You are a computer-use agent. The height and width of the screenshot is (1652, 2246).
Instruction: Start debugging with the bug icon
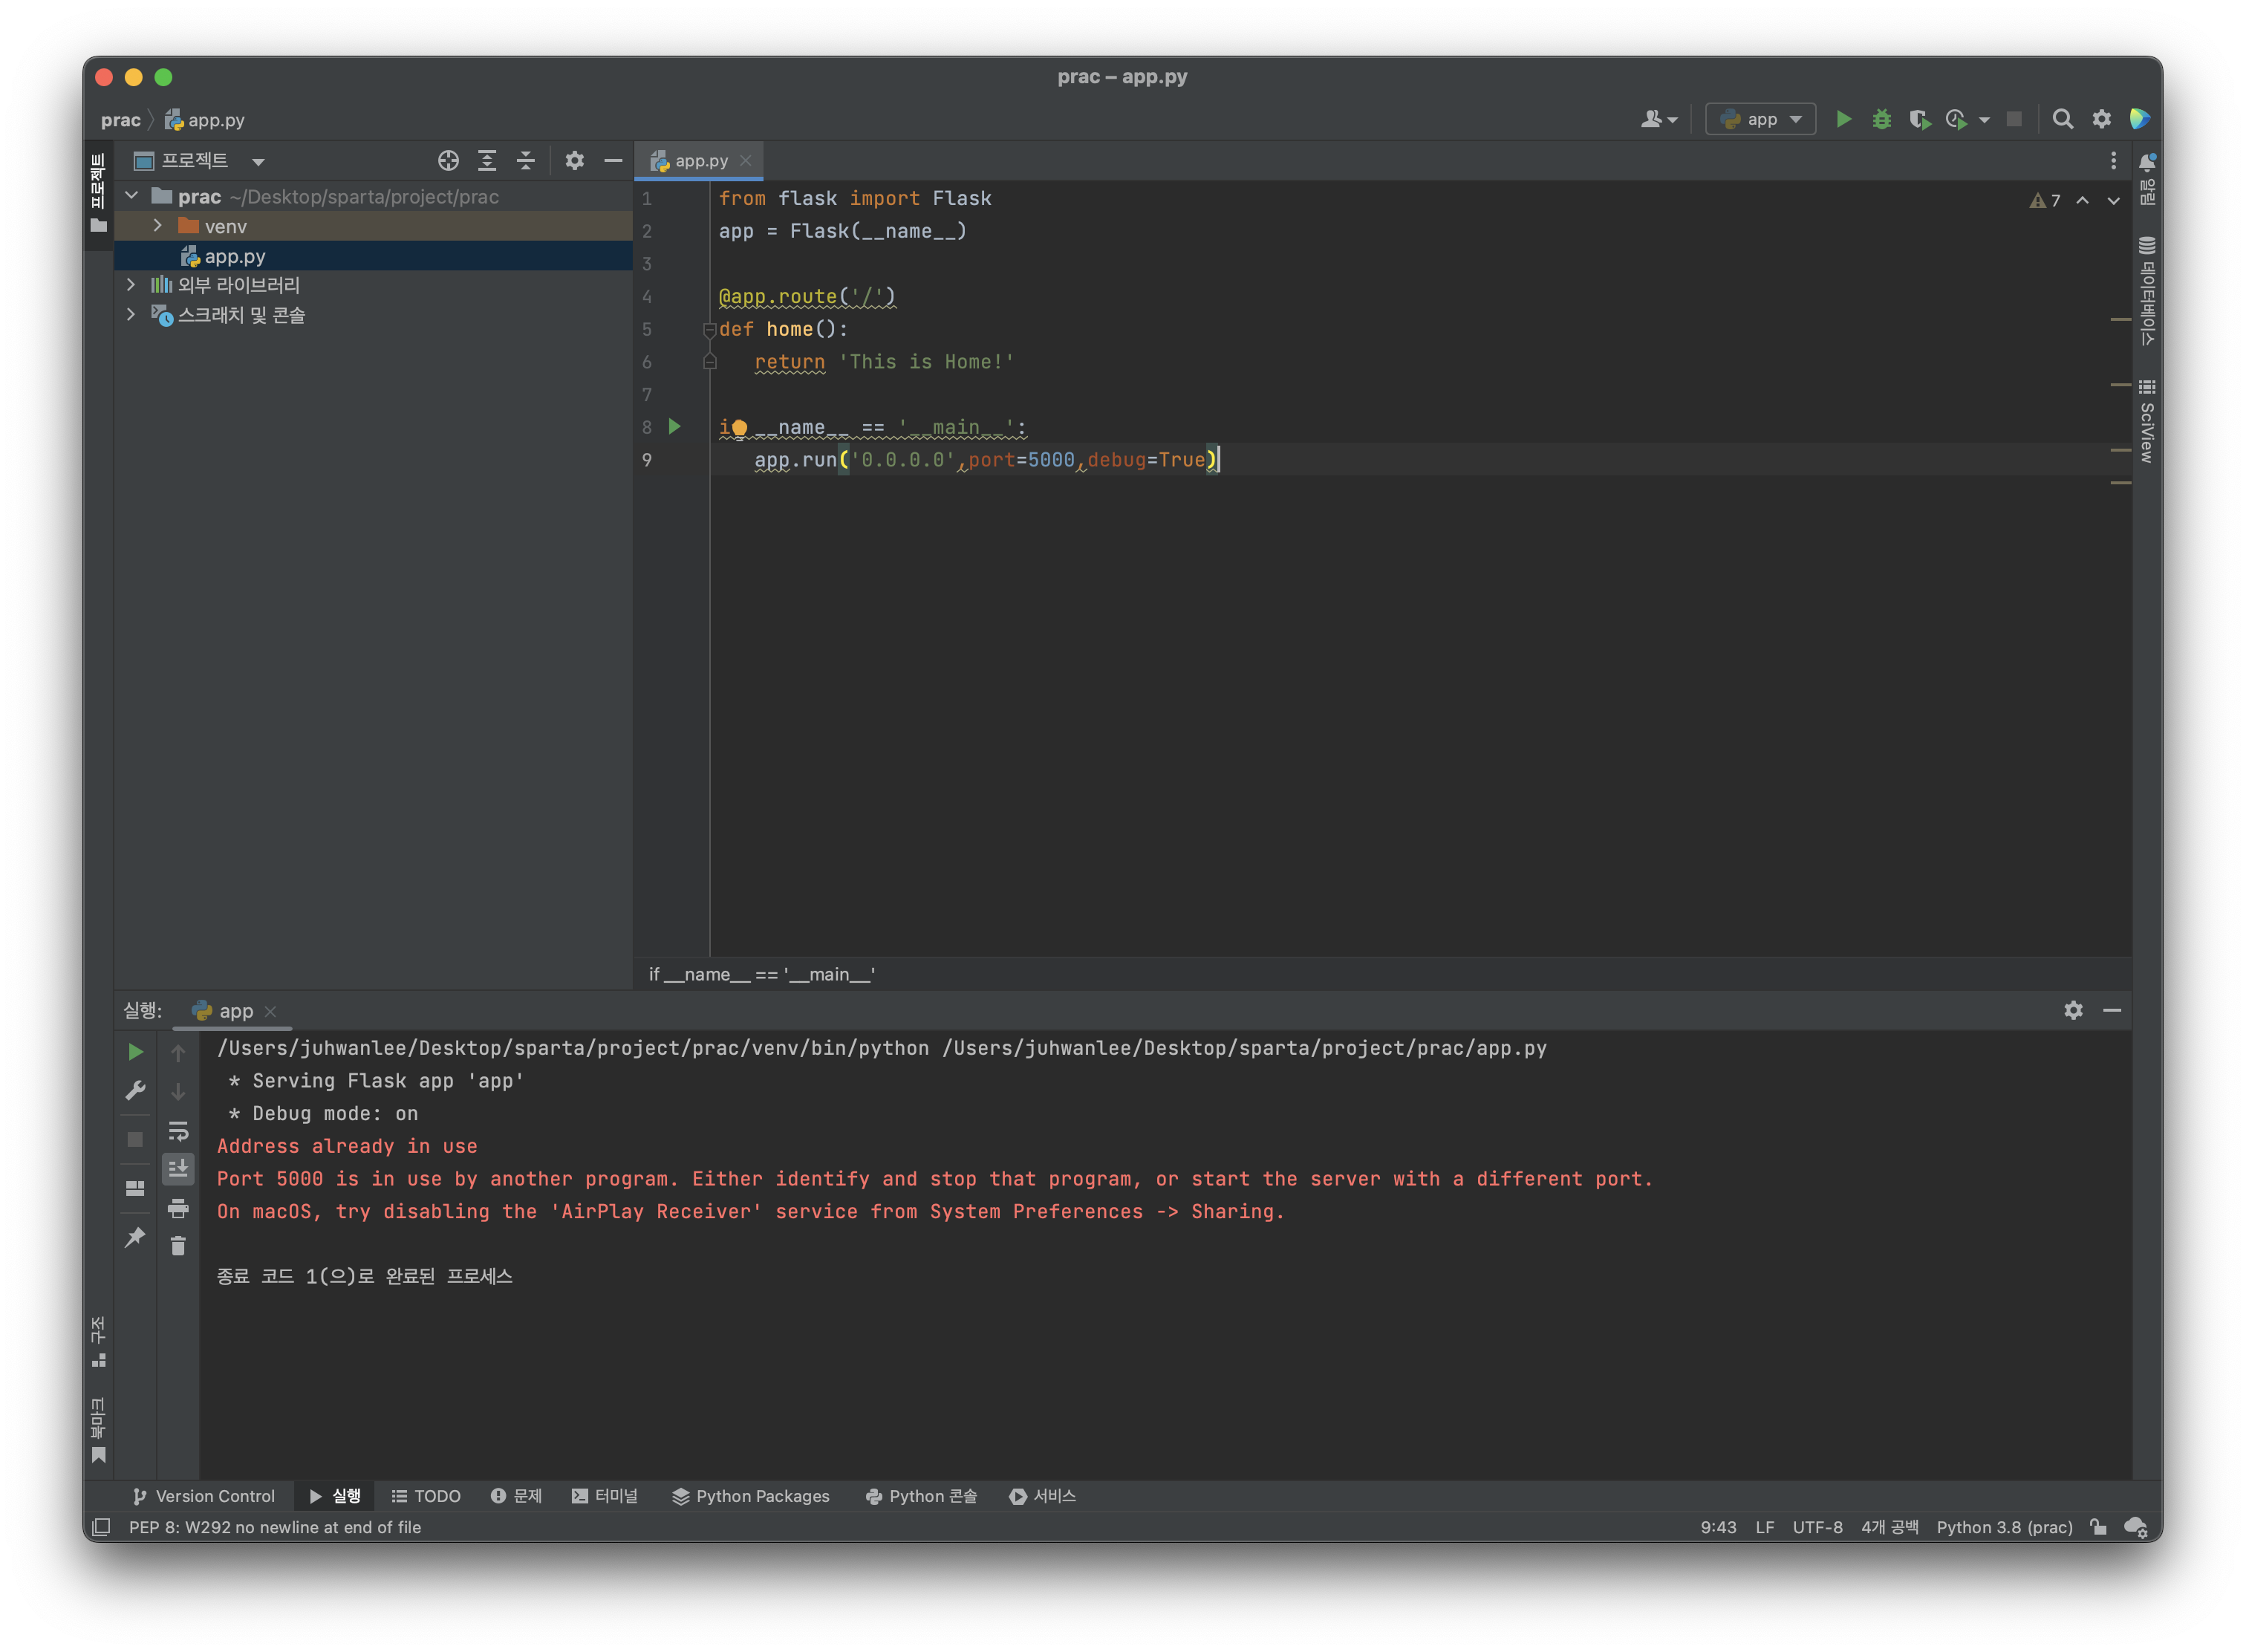pos(1881,119)
